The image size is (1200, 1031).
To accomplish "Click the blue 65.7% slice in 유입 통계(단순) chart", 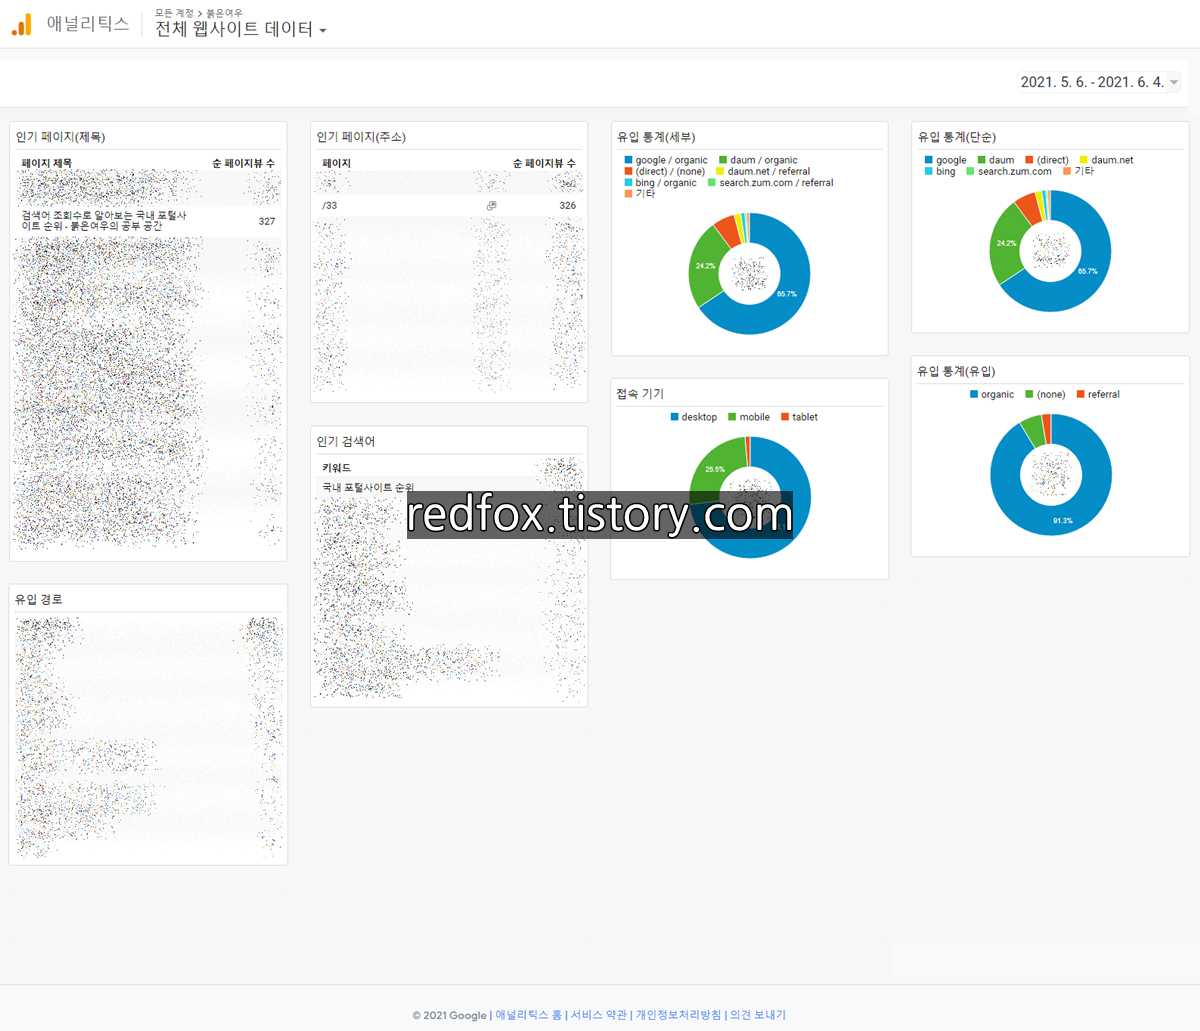I will (x=1088, y=270).
